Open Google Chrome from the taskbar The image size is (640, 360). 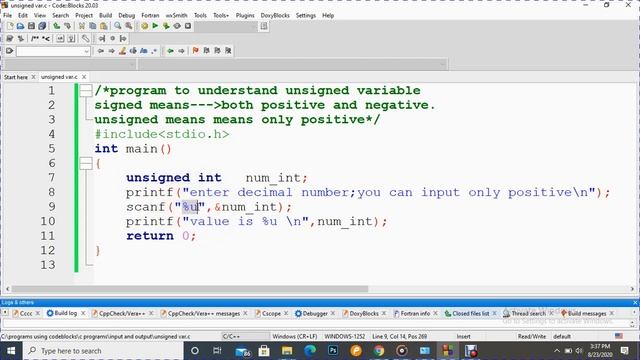coord(379,351)
